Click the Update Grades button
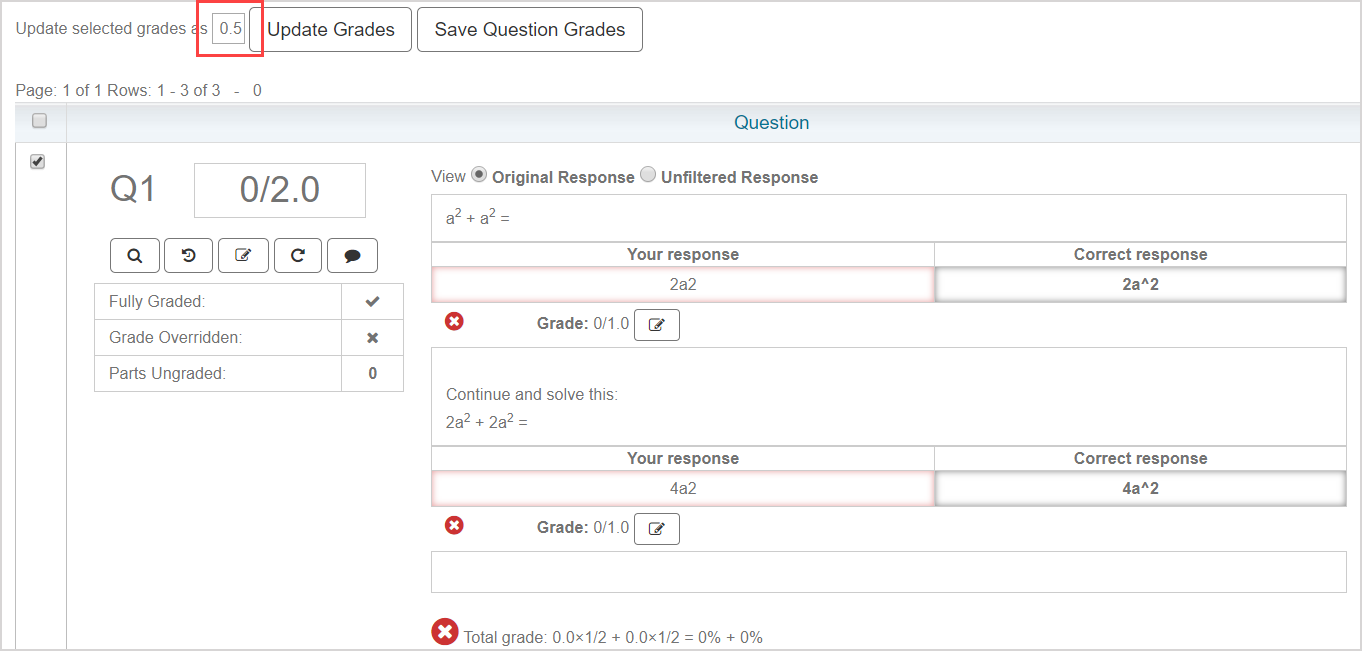The width and height of the screenshot is (1362, 651). tap(330, 30)
